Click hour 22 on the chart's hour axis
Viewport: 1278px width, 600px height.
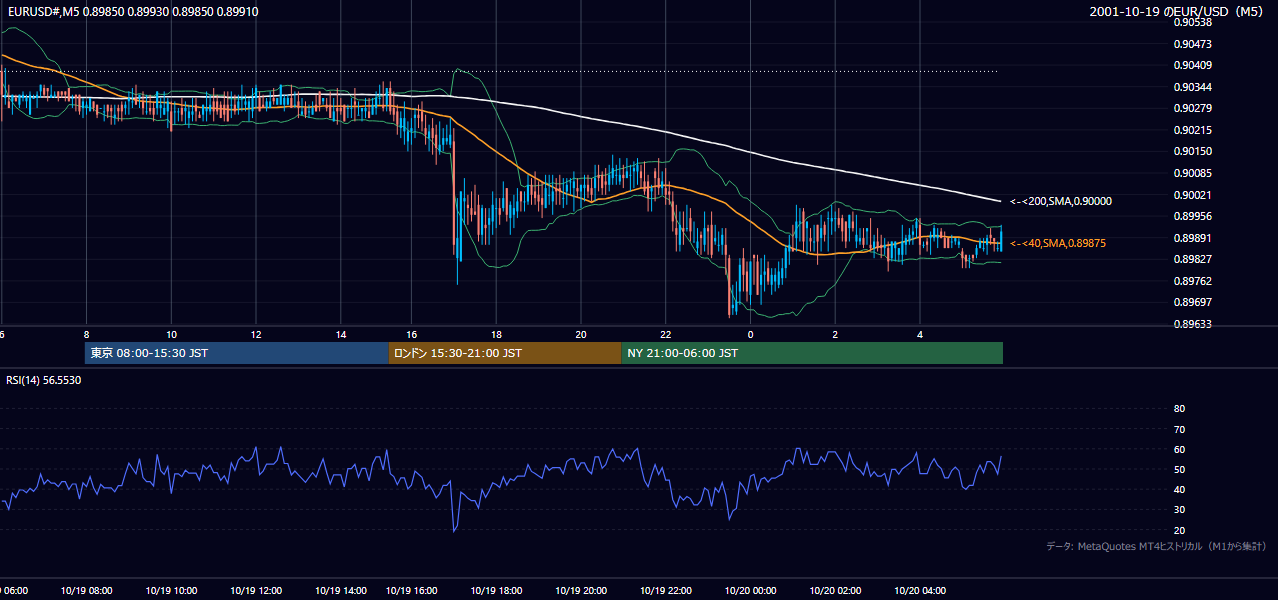[x=666, y=334]
